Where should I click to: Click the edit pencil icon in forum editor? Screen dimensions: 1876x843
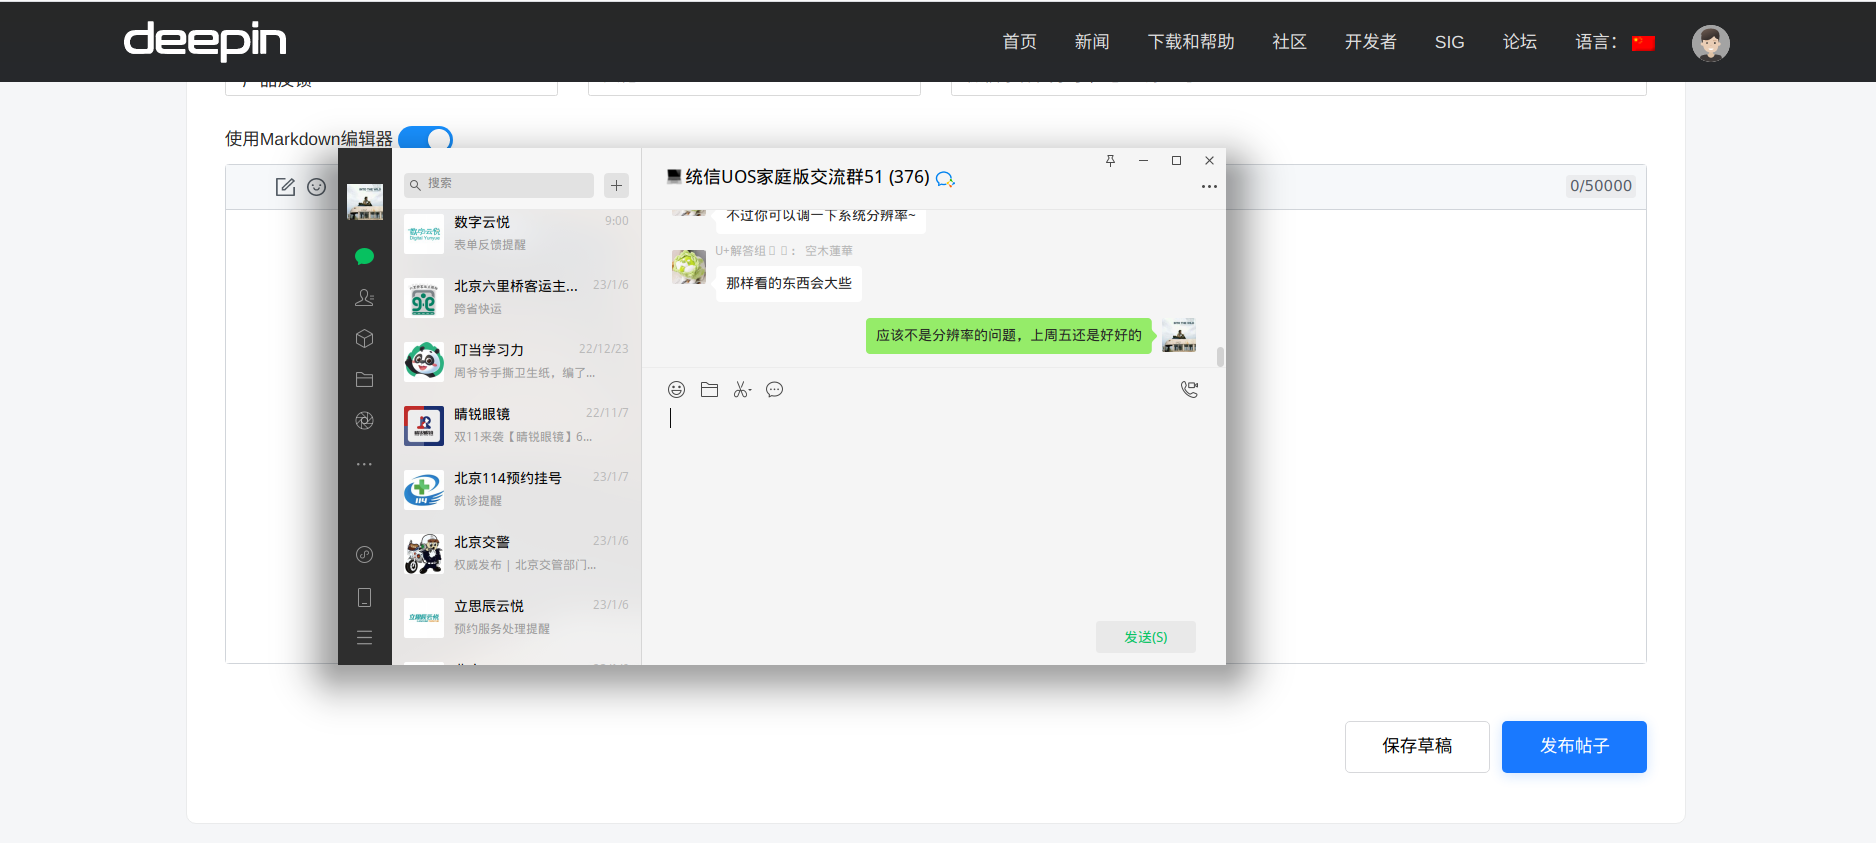tap(285, 187)
